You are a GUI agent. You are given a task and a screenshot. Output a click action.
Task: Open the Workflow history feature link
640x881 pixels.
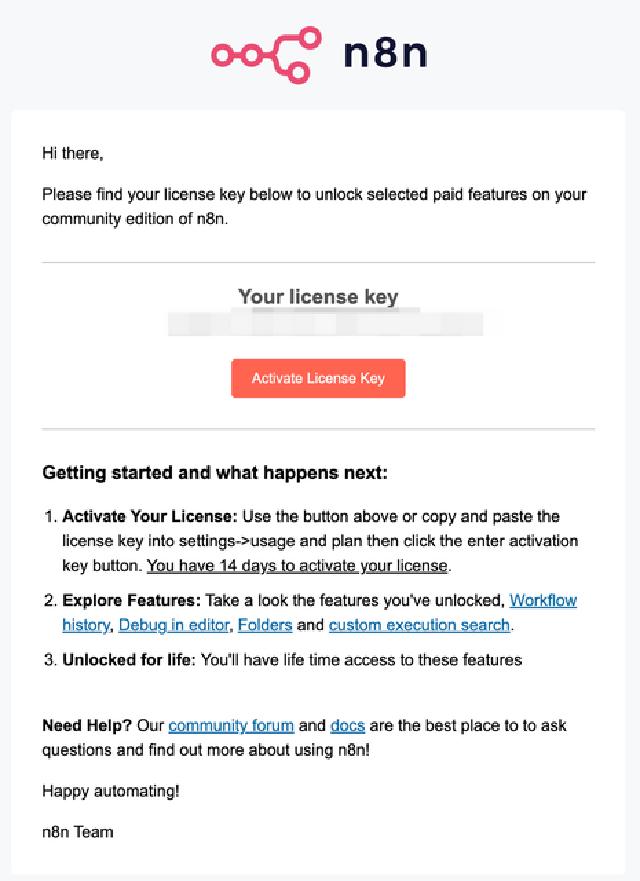click(544, 600)
